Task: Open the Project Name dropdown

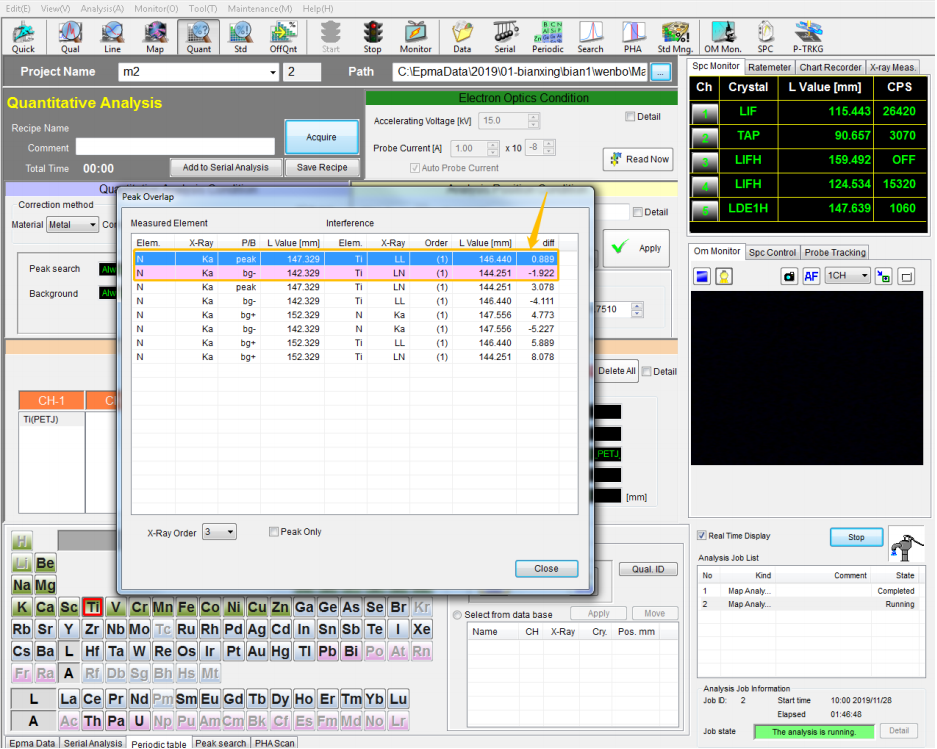Action: click(273, 72)
